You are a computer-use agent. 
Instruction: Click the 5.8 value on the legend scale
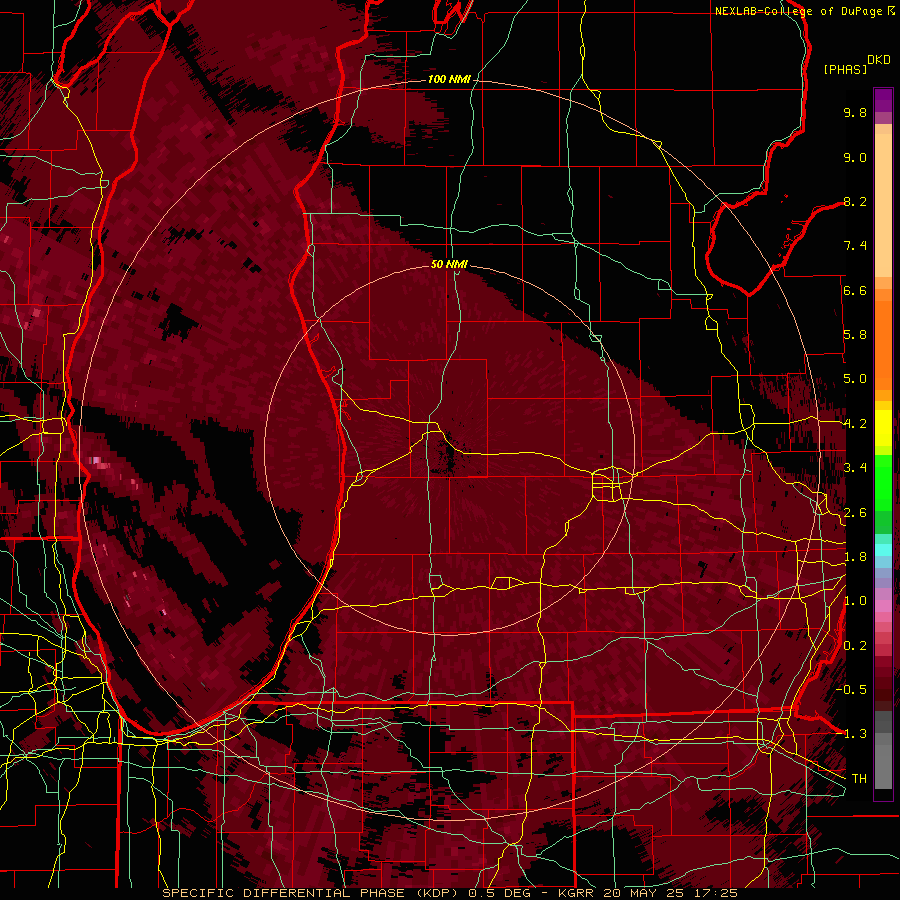[855, 335]
